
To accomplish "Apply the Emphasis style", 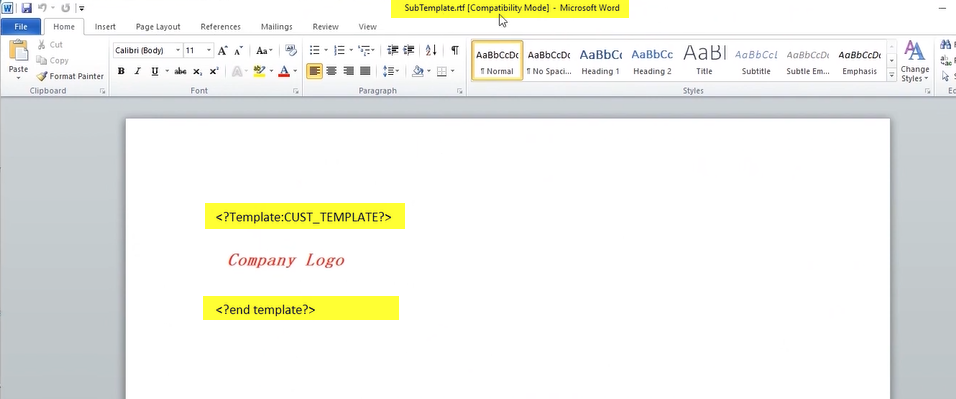I will tap(860, 60).
